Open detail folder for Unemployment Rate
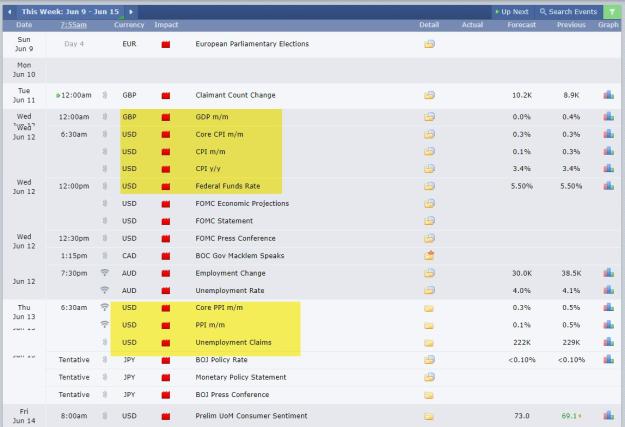The width and height of the screenshot is (625, 427). (x=429, y=290)
